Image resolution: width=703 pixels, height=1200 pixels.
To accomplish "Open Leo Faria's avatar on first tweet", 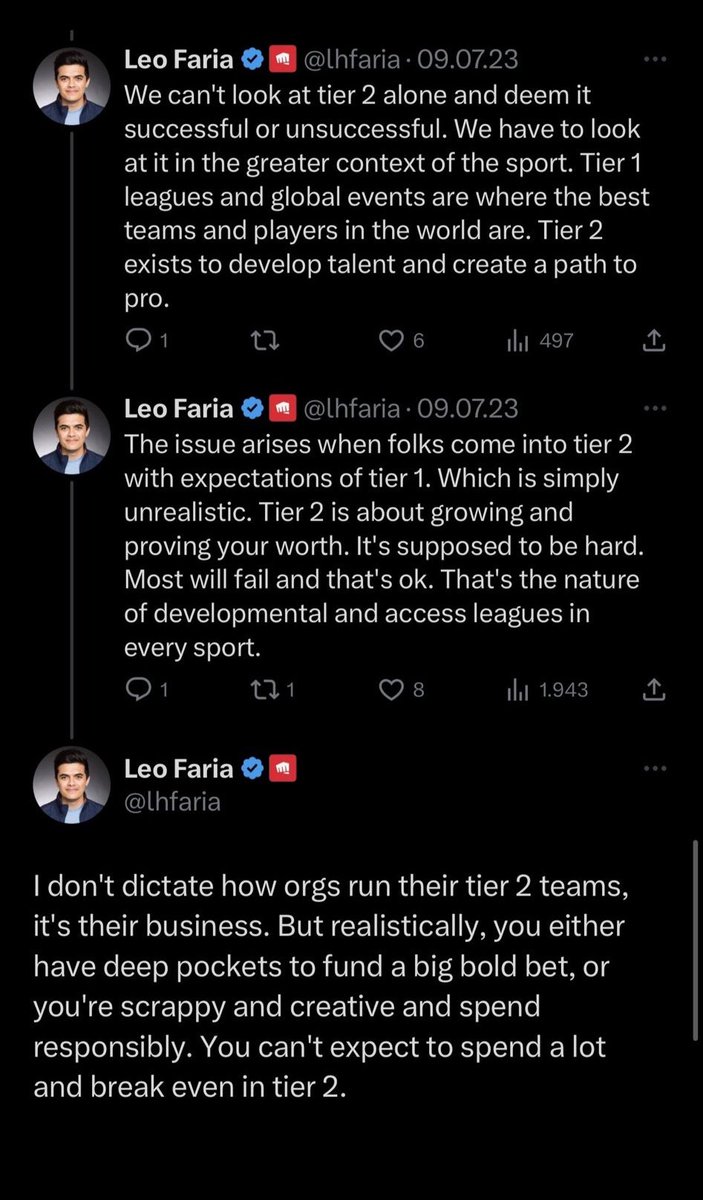I will tap(71, 86).
